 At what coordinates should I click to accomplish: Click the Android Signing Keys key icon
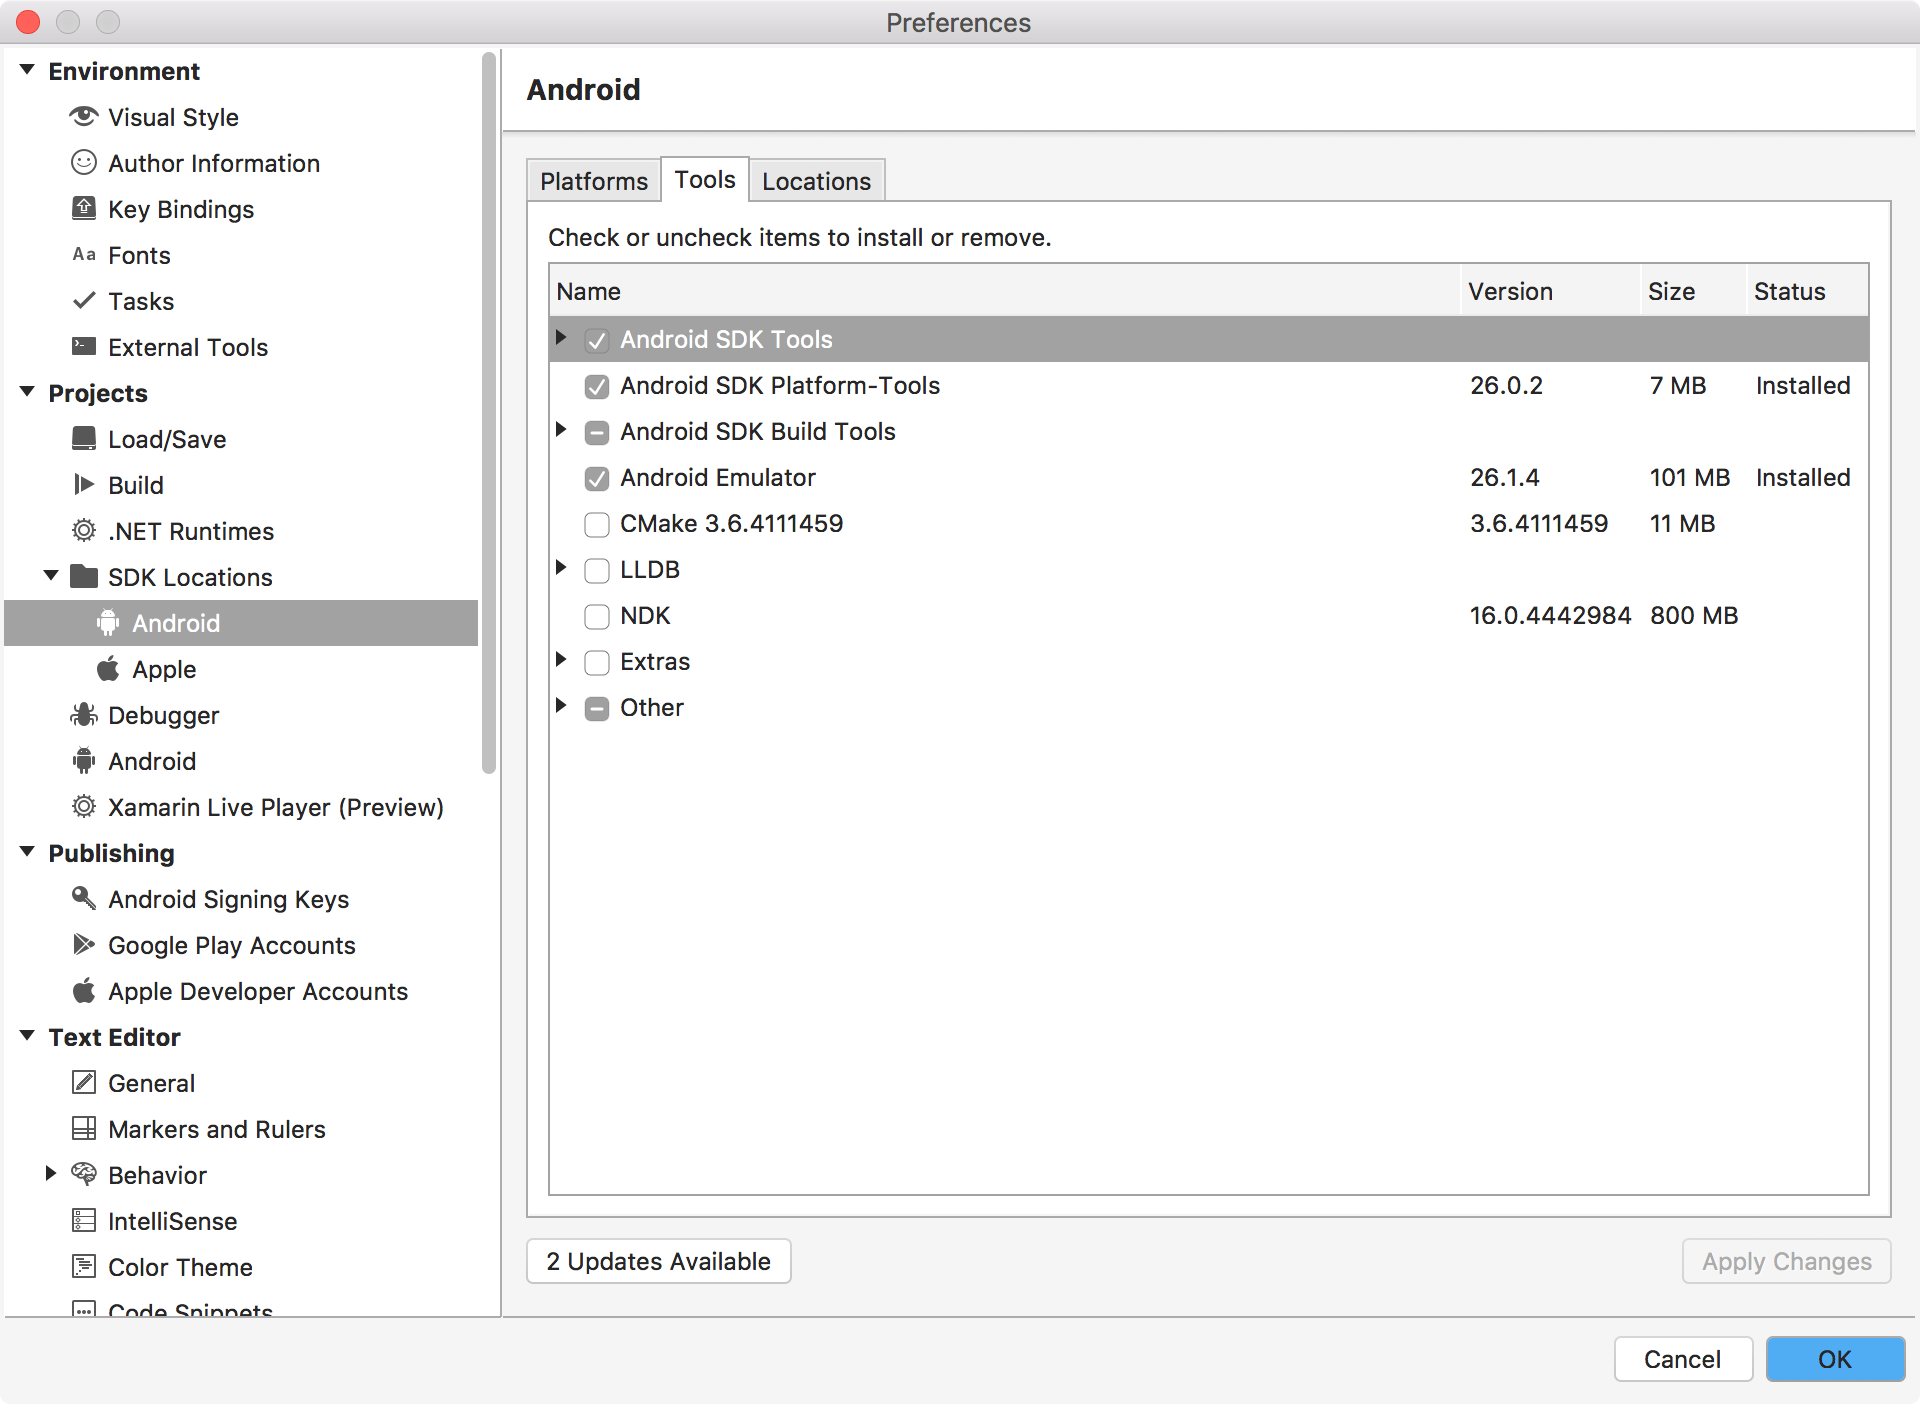pyautogui.click(x=84, y=898)
